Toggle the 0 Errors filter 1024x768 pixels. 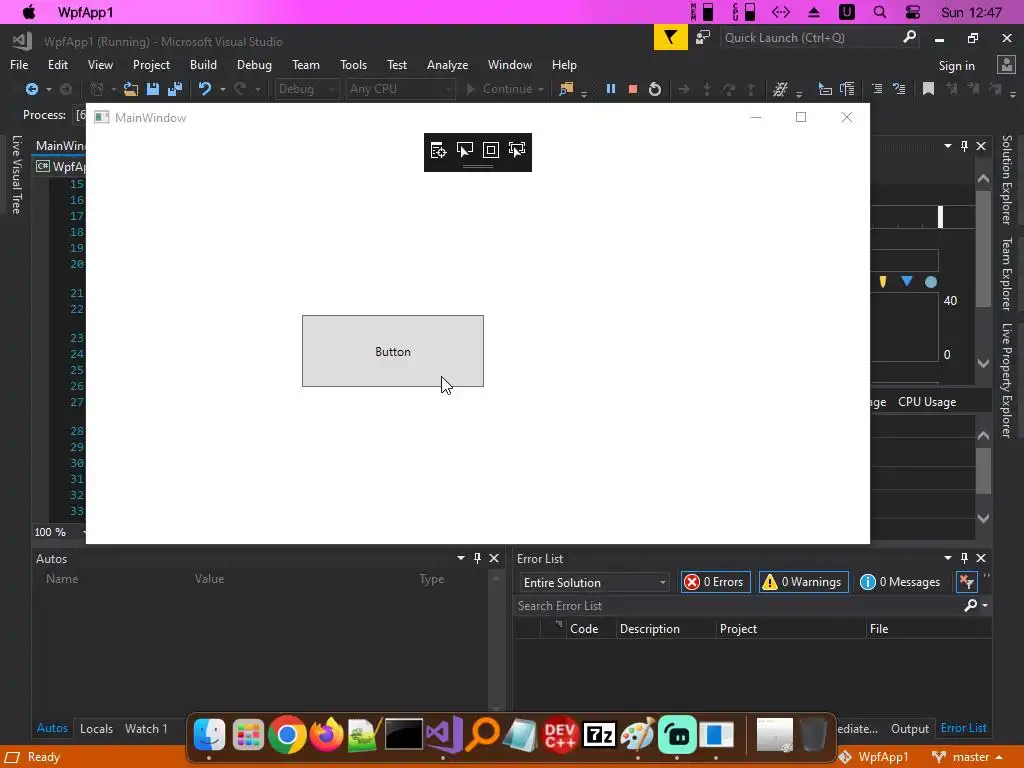coord(715,582)
